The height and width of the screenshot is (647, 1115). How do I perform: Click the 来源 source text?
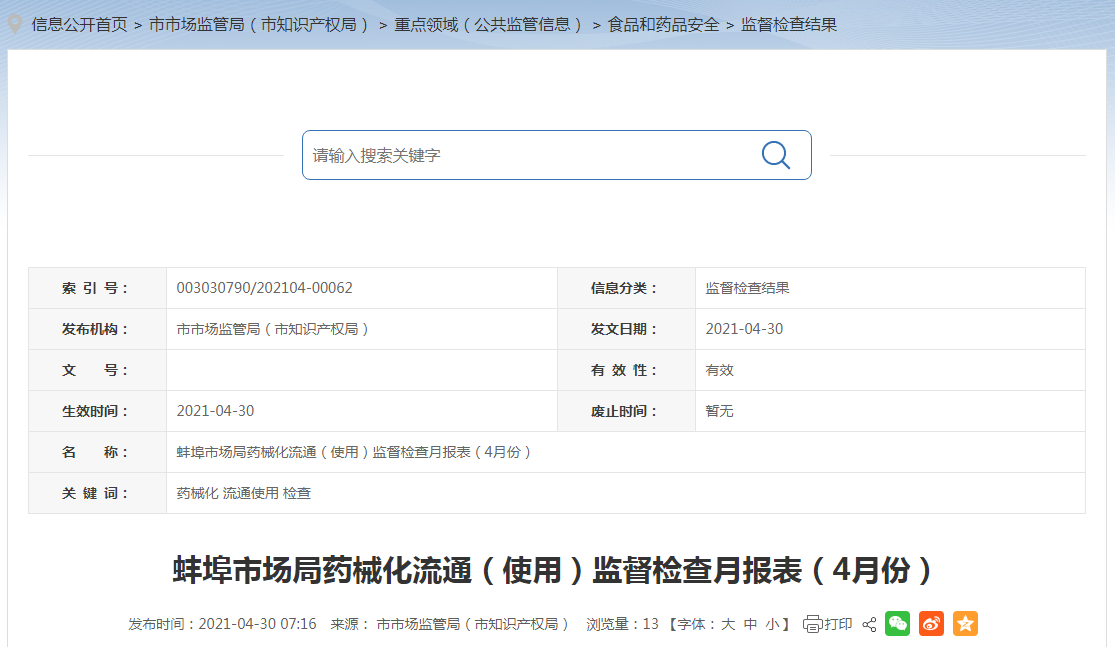[x=449, y=624]
